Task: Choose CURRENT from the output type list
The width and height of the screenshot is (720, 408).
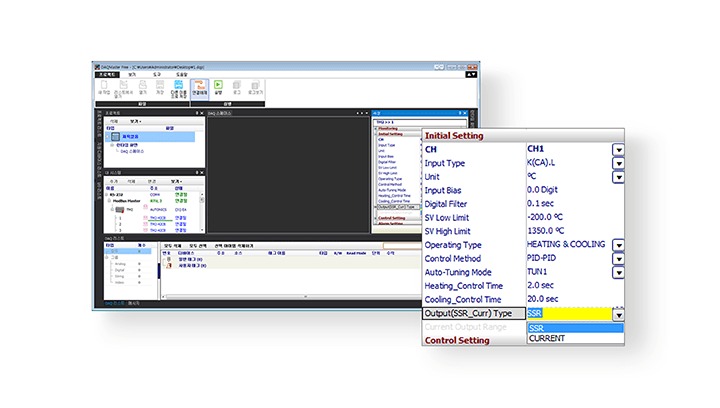Action: pos(548,338)
